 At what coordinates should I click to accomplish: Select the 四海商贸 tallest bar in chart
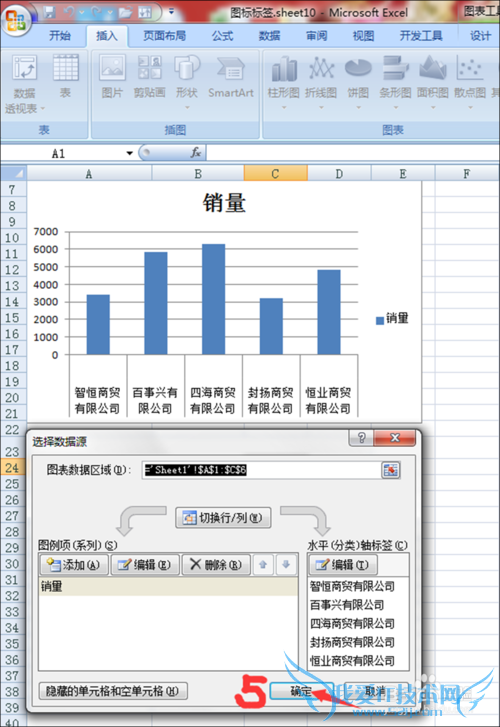click(213, 299)
